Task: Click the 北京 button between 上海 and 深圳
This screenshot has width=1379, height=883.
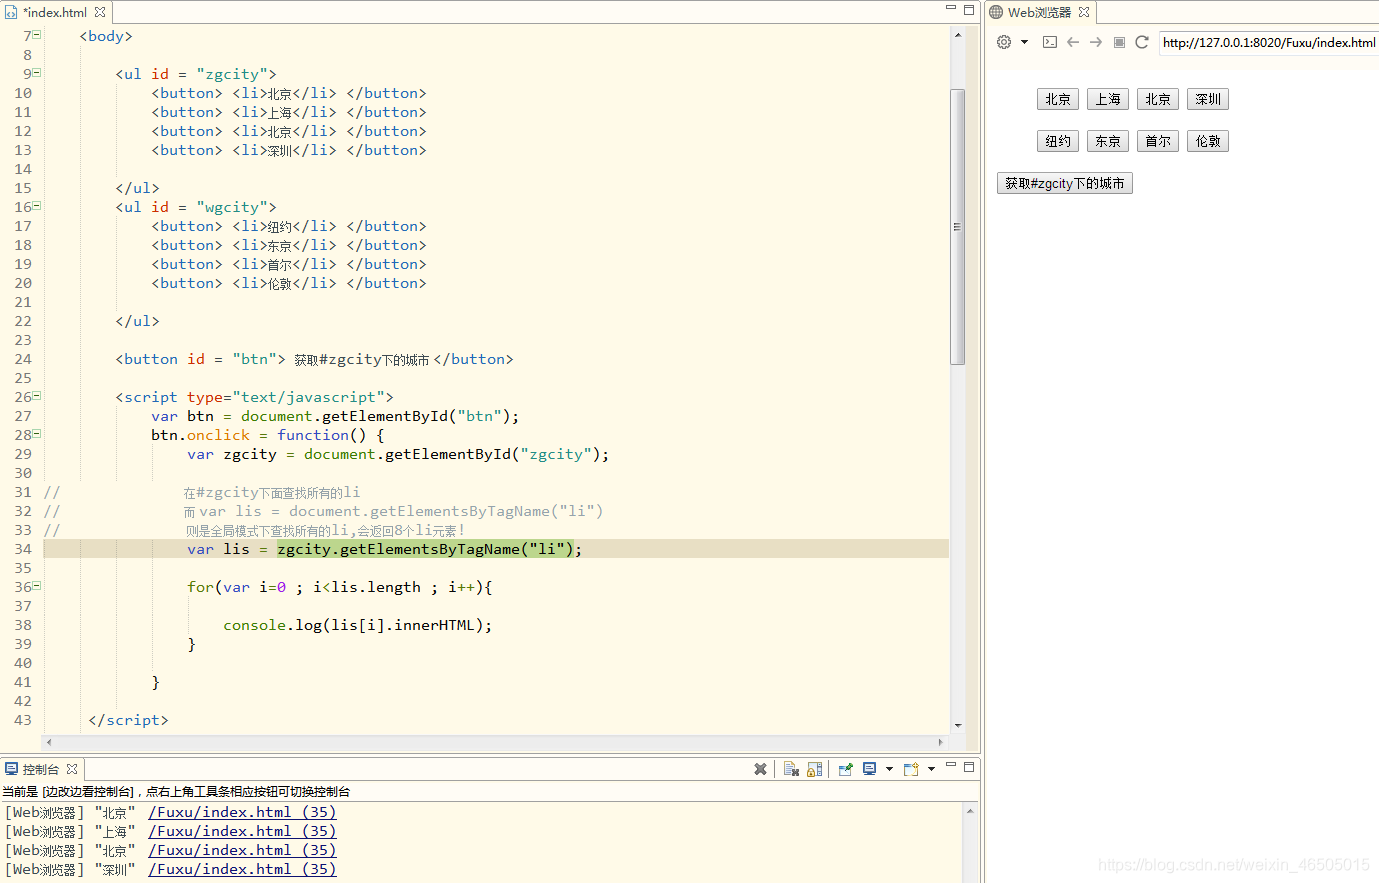Action: pos(1158,99)
